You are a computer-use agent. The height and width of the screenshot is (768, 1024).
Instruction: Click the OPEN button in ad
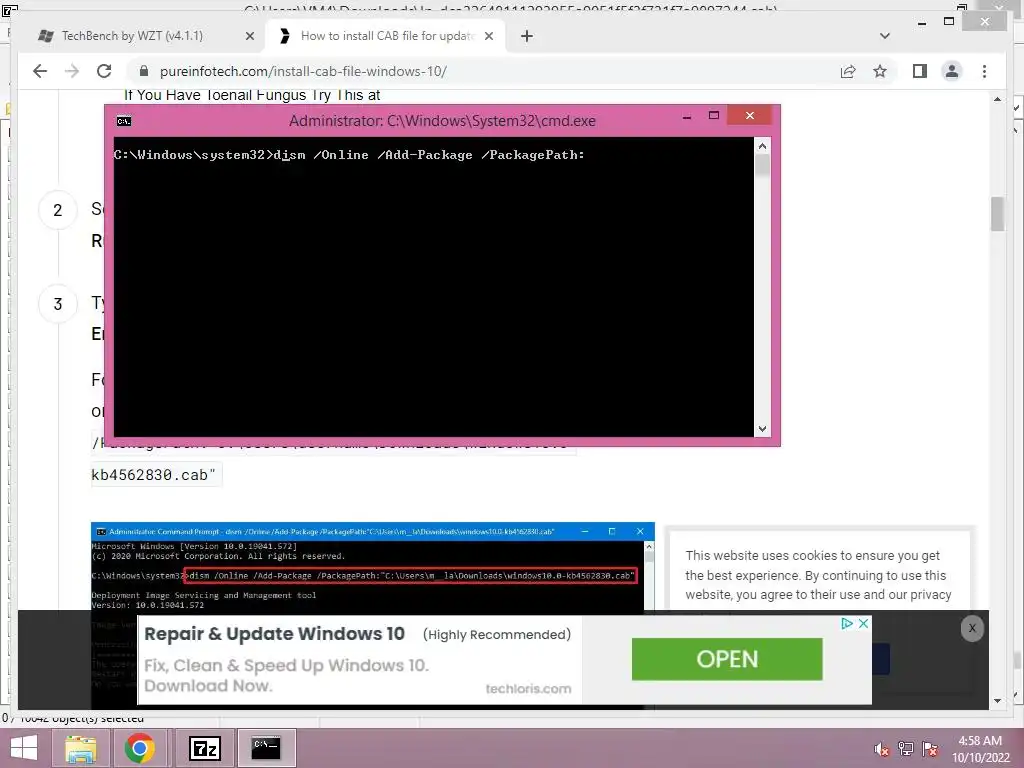tap(727, 659)
